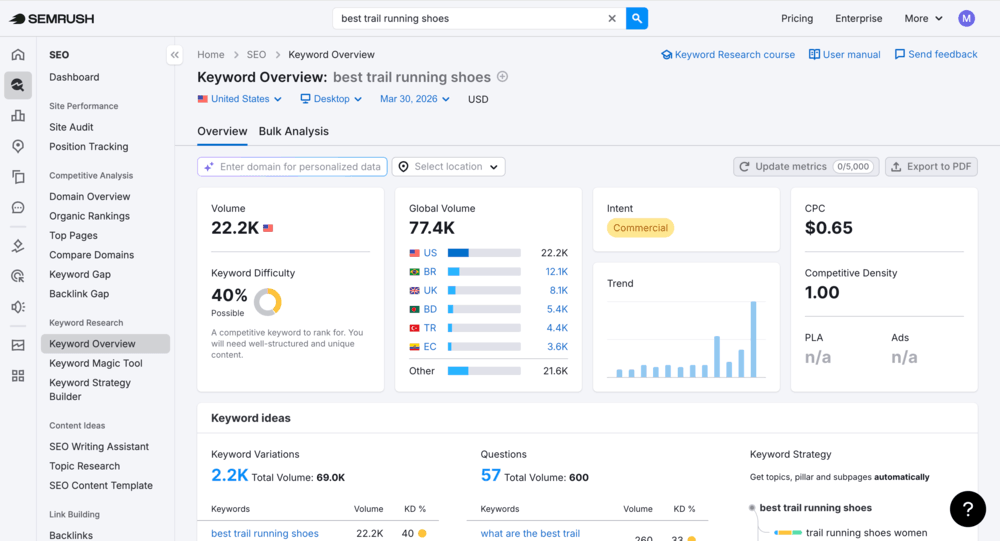
Task: Open the 'best trail running shoes' keyword link
Action: [x=265, y=533]
